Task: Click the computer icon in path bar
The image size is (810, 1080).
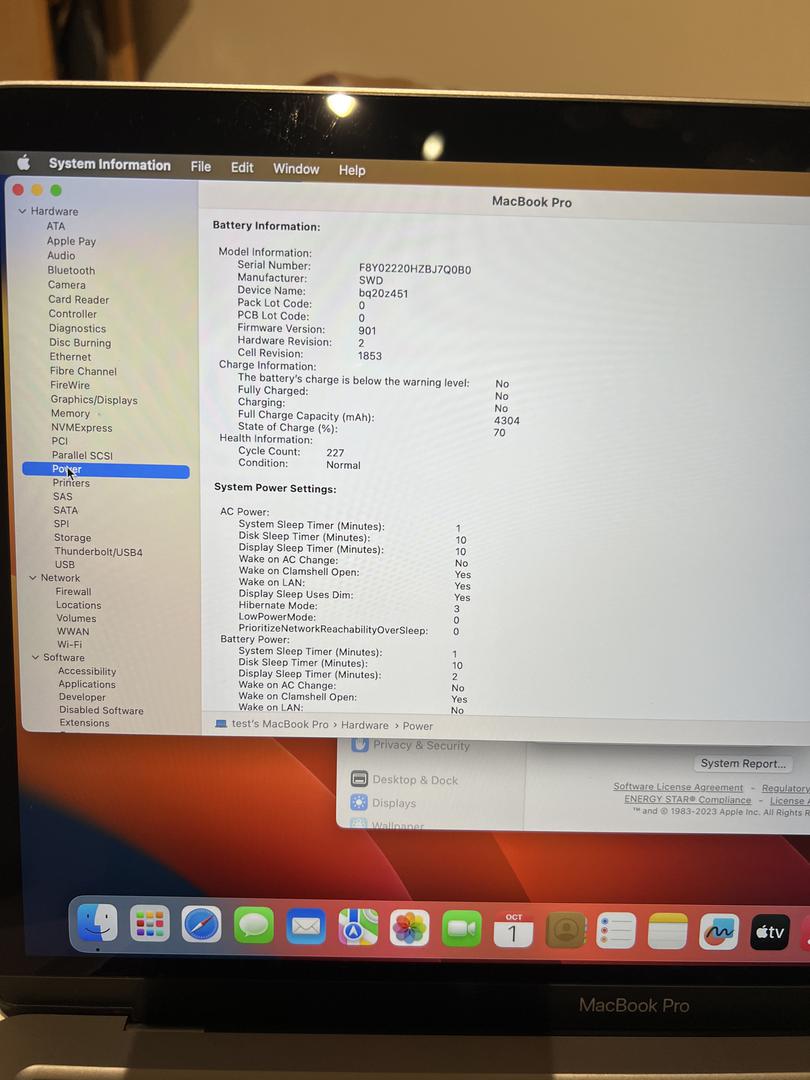Action: tap(221, 724)
